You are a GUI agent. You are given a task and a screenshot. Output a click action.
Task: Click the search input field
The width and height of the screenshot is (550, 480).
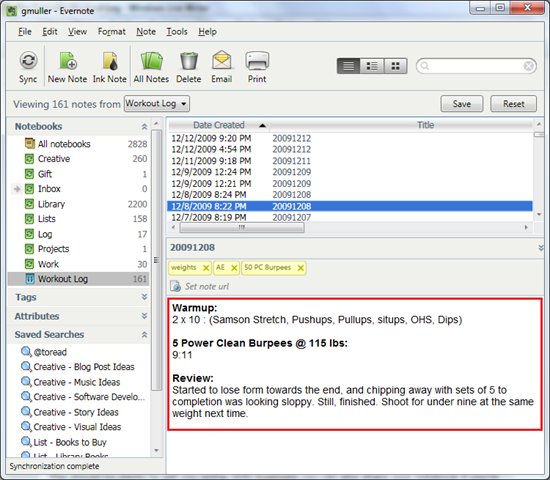[476, 66]
